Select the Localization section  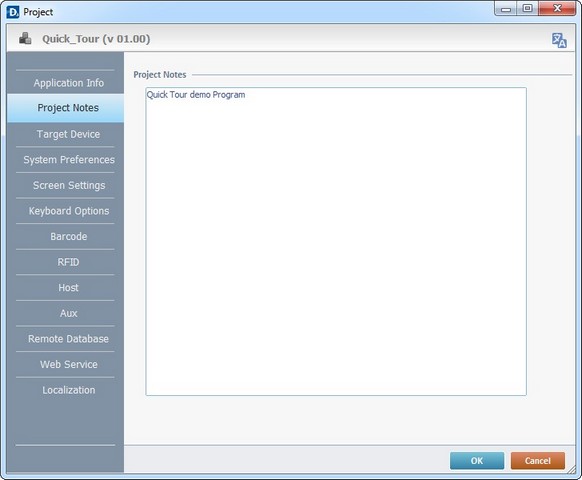[x=69, y=390]
